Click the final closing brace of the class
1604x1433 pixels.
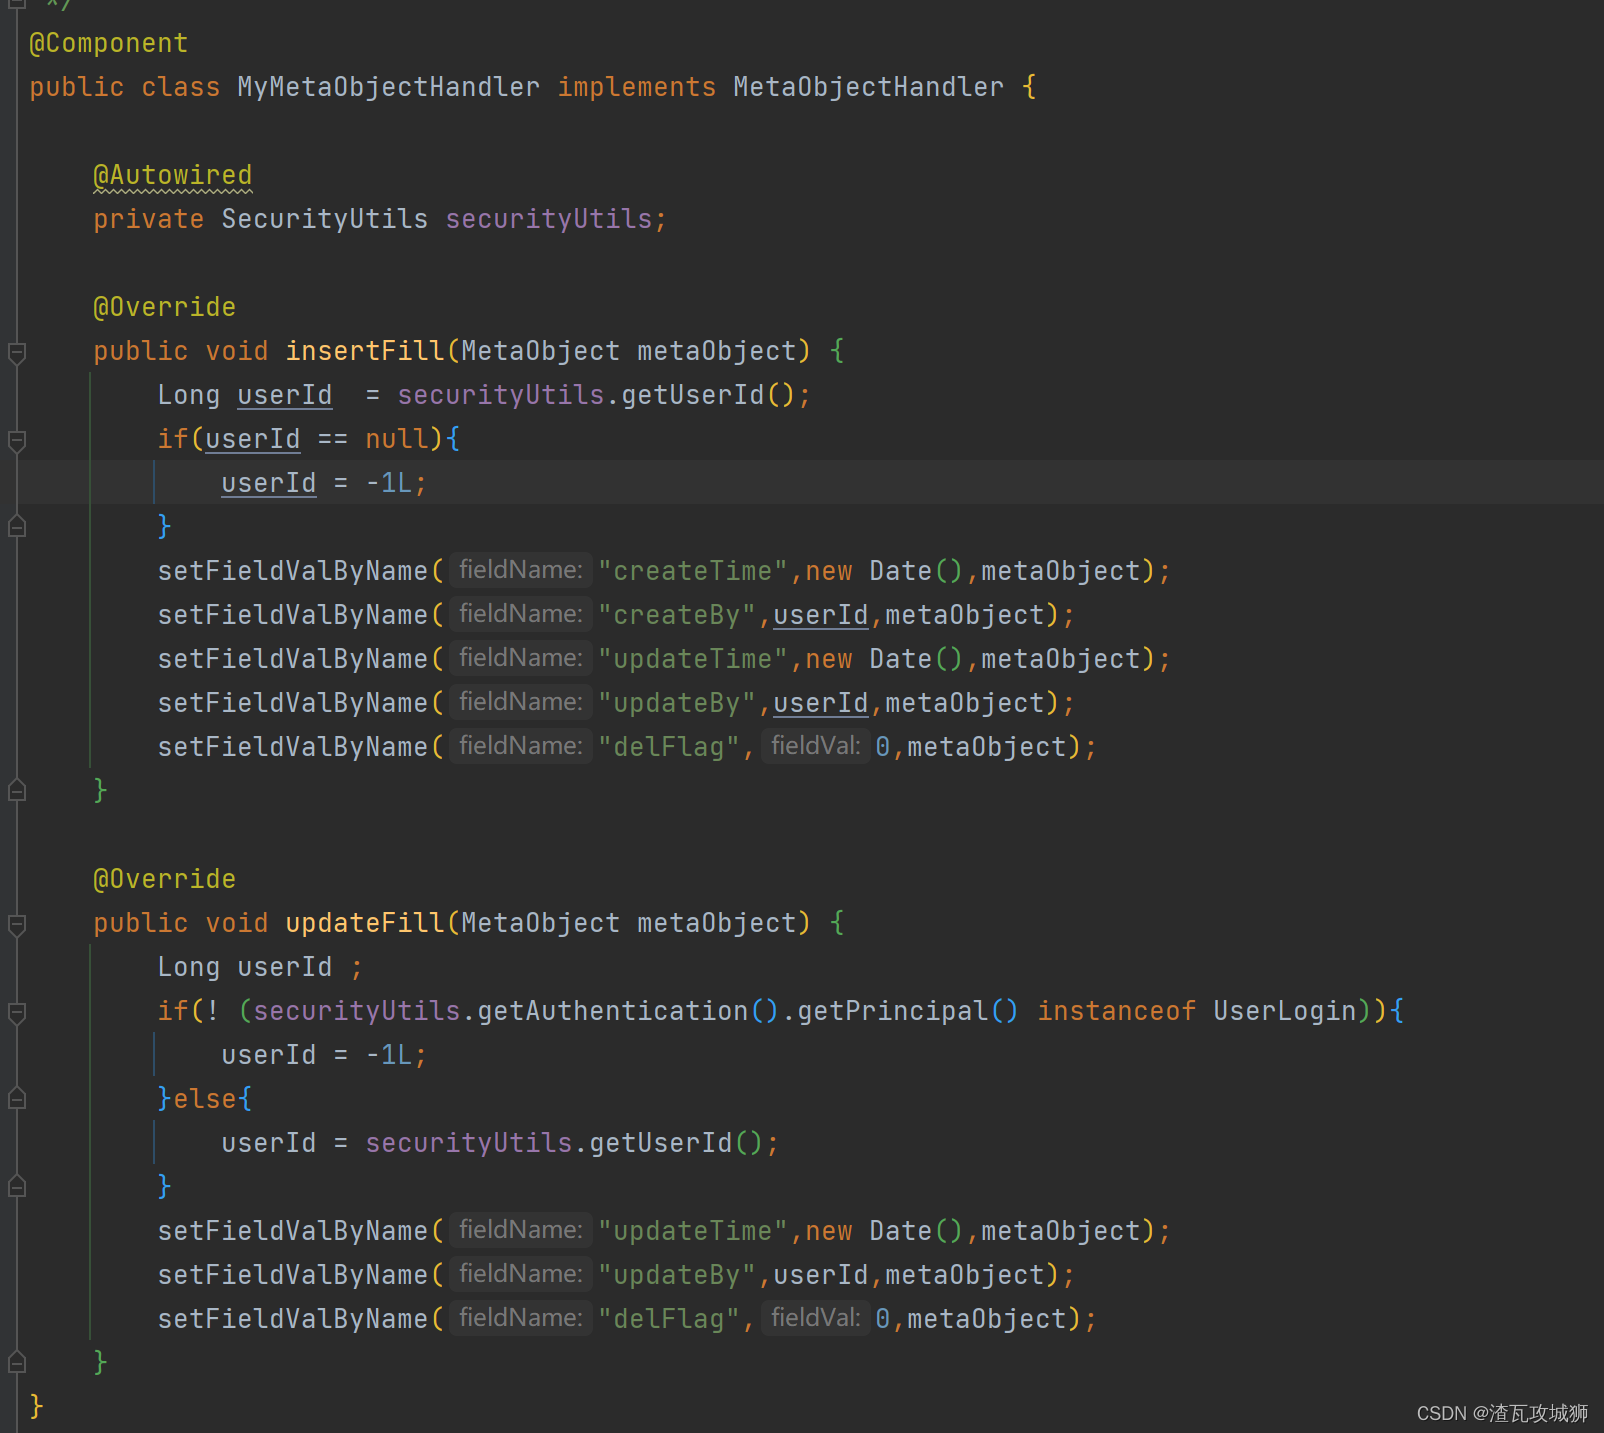point(36,1406)
